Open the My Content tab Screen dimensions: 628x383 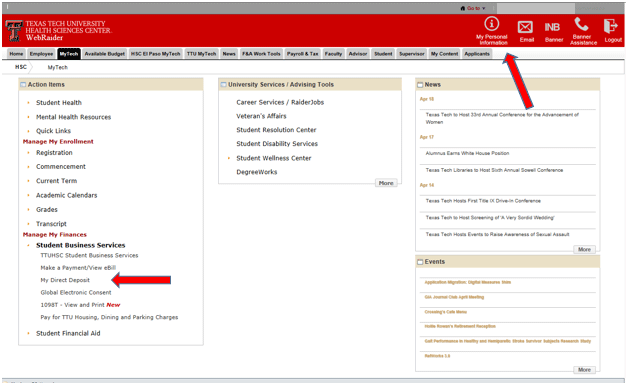445,54
